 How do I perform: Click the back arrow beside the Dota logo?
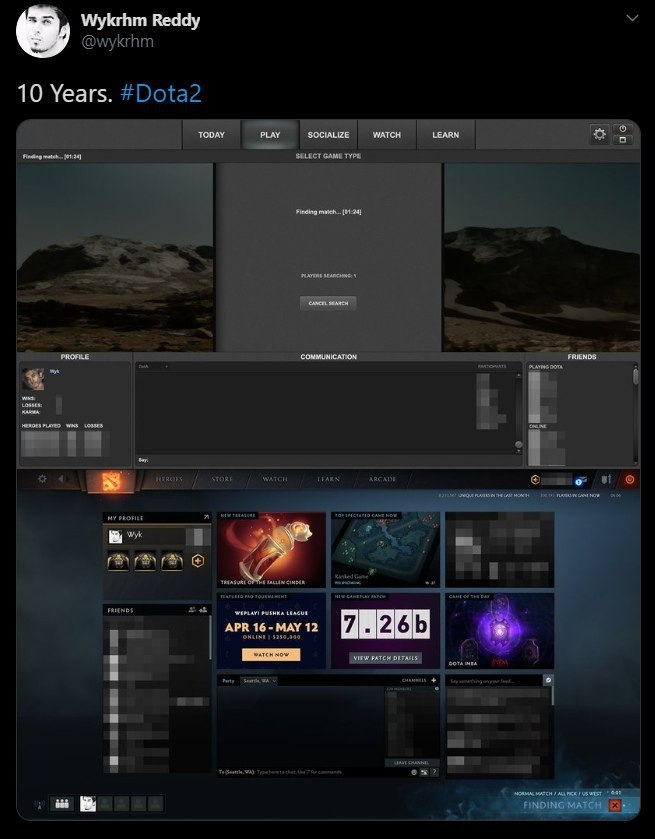pyautogui.click(x=61, y=479)
